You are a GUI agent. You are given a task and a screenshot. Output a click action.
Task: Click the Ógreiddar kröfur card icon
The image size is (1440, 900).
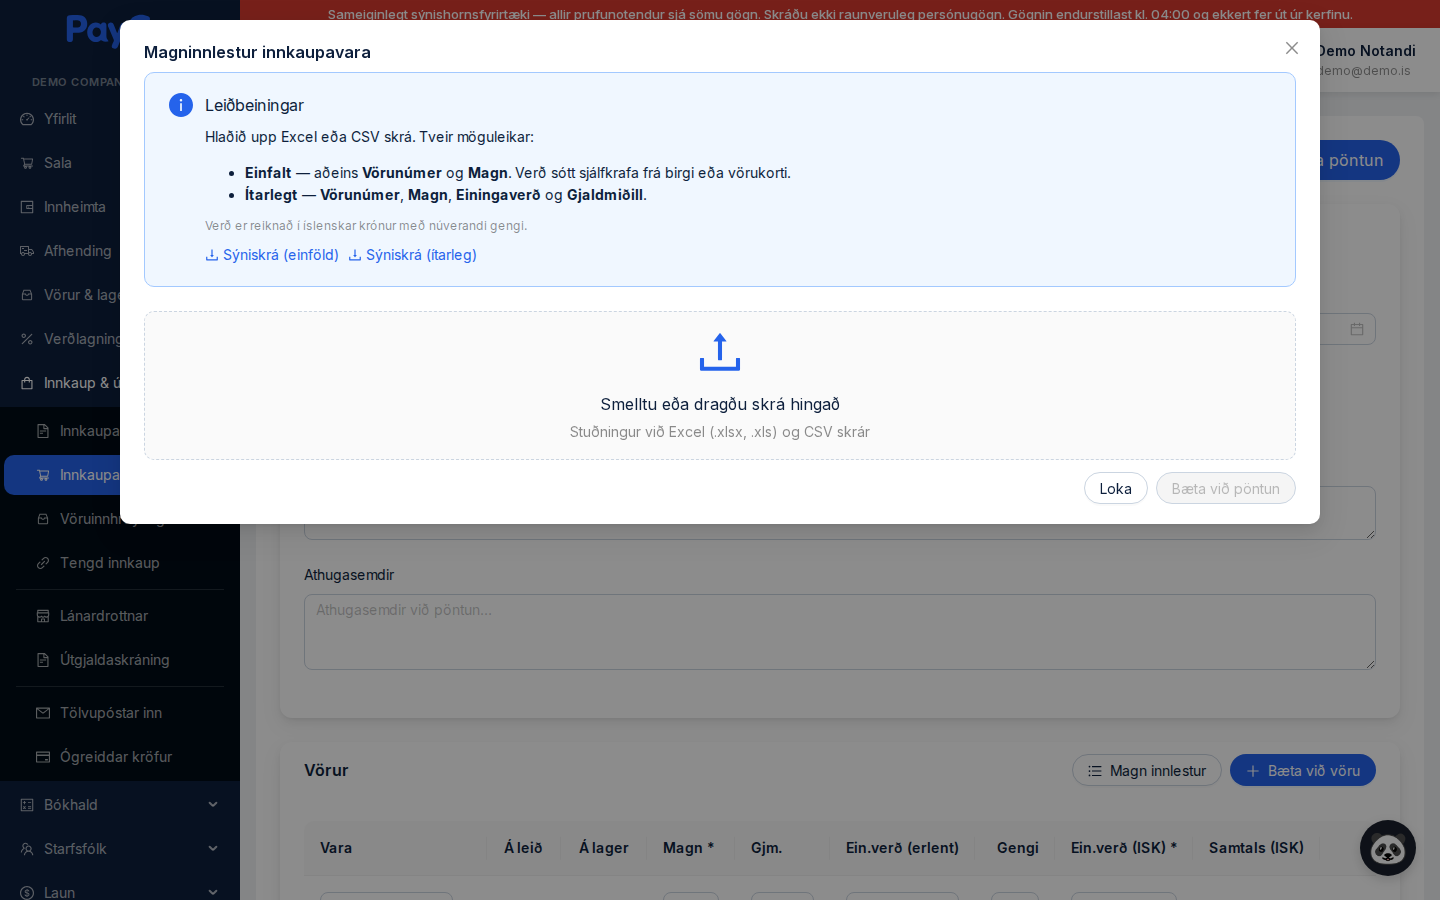(x=43, y=757)
